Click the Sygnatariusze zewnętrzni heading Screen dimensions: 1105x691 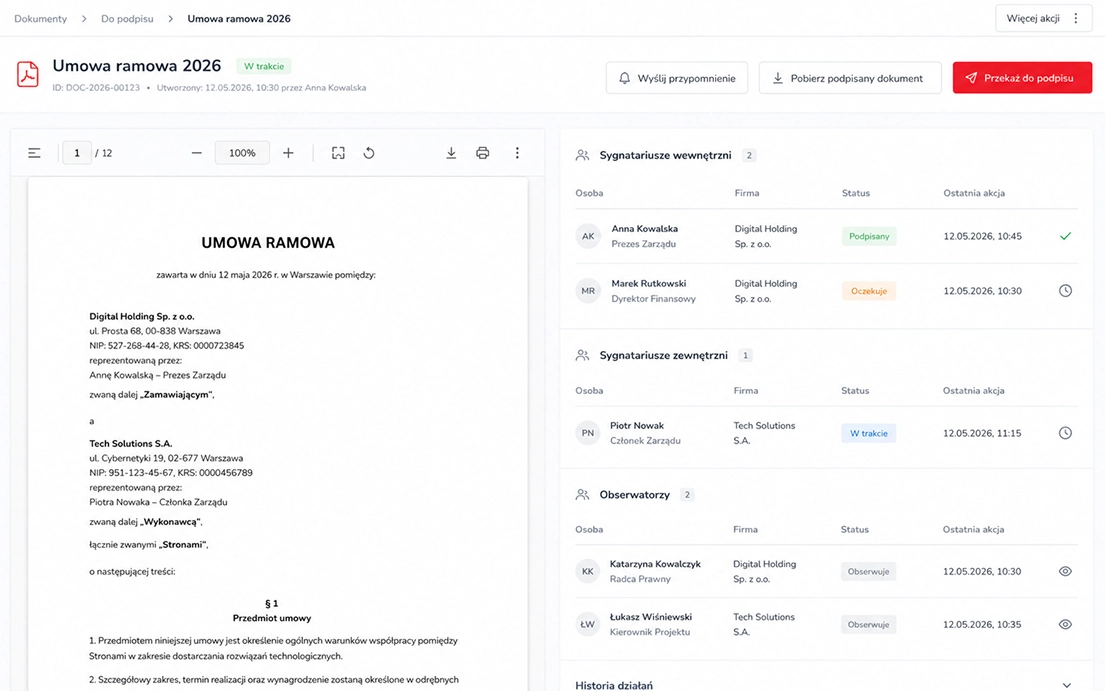664,356
